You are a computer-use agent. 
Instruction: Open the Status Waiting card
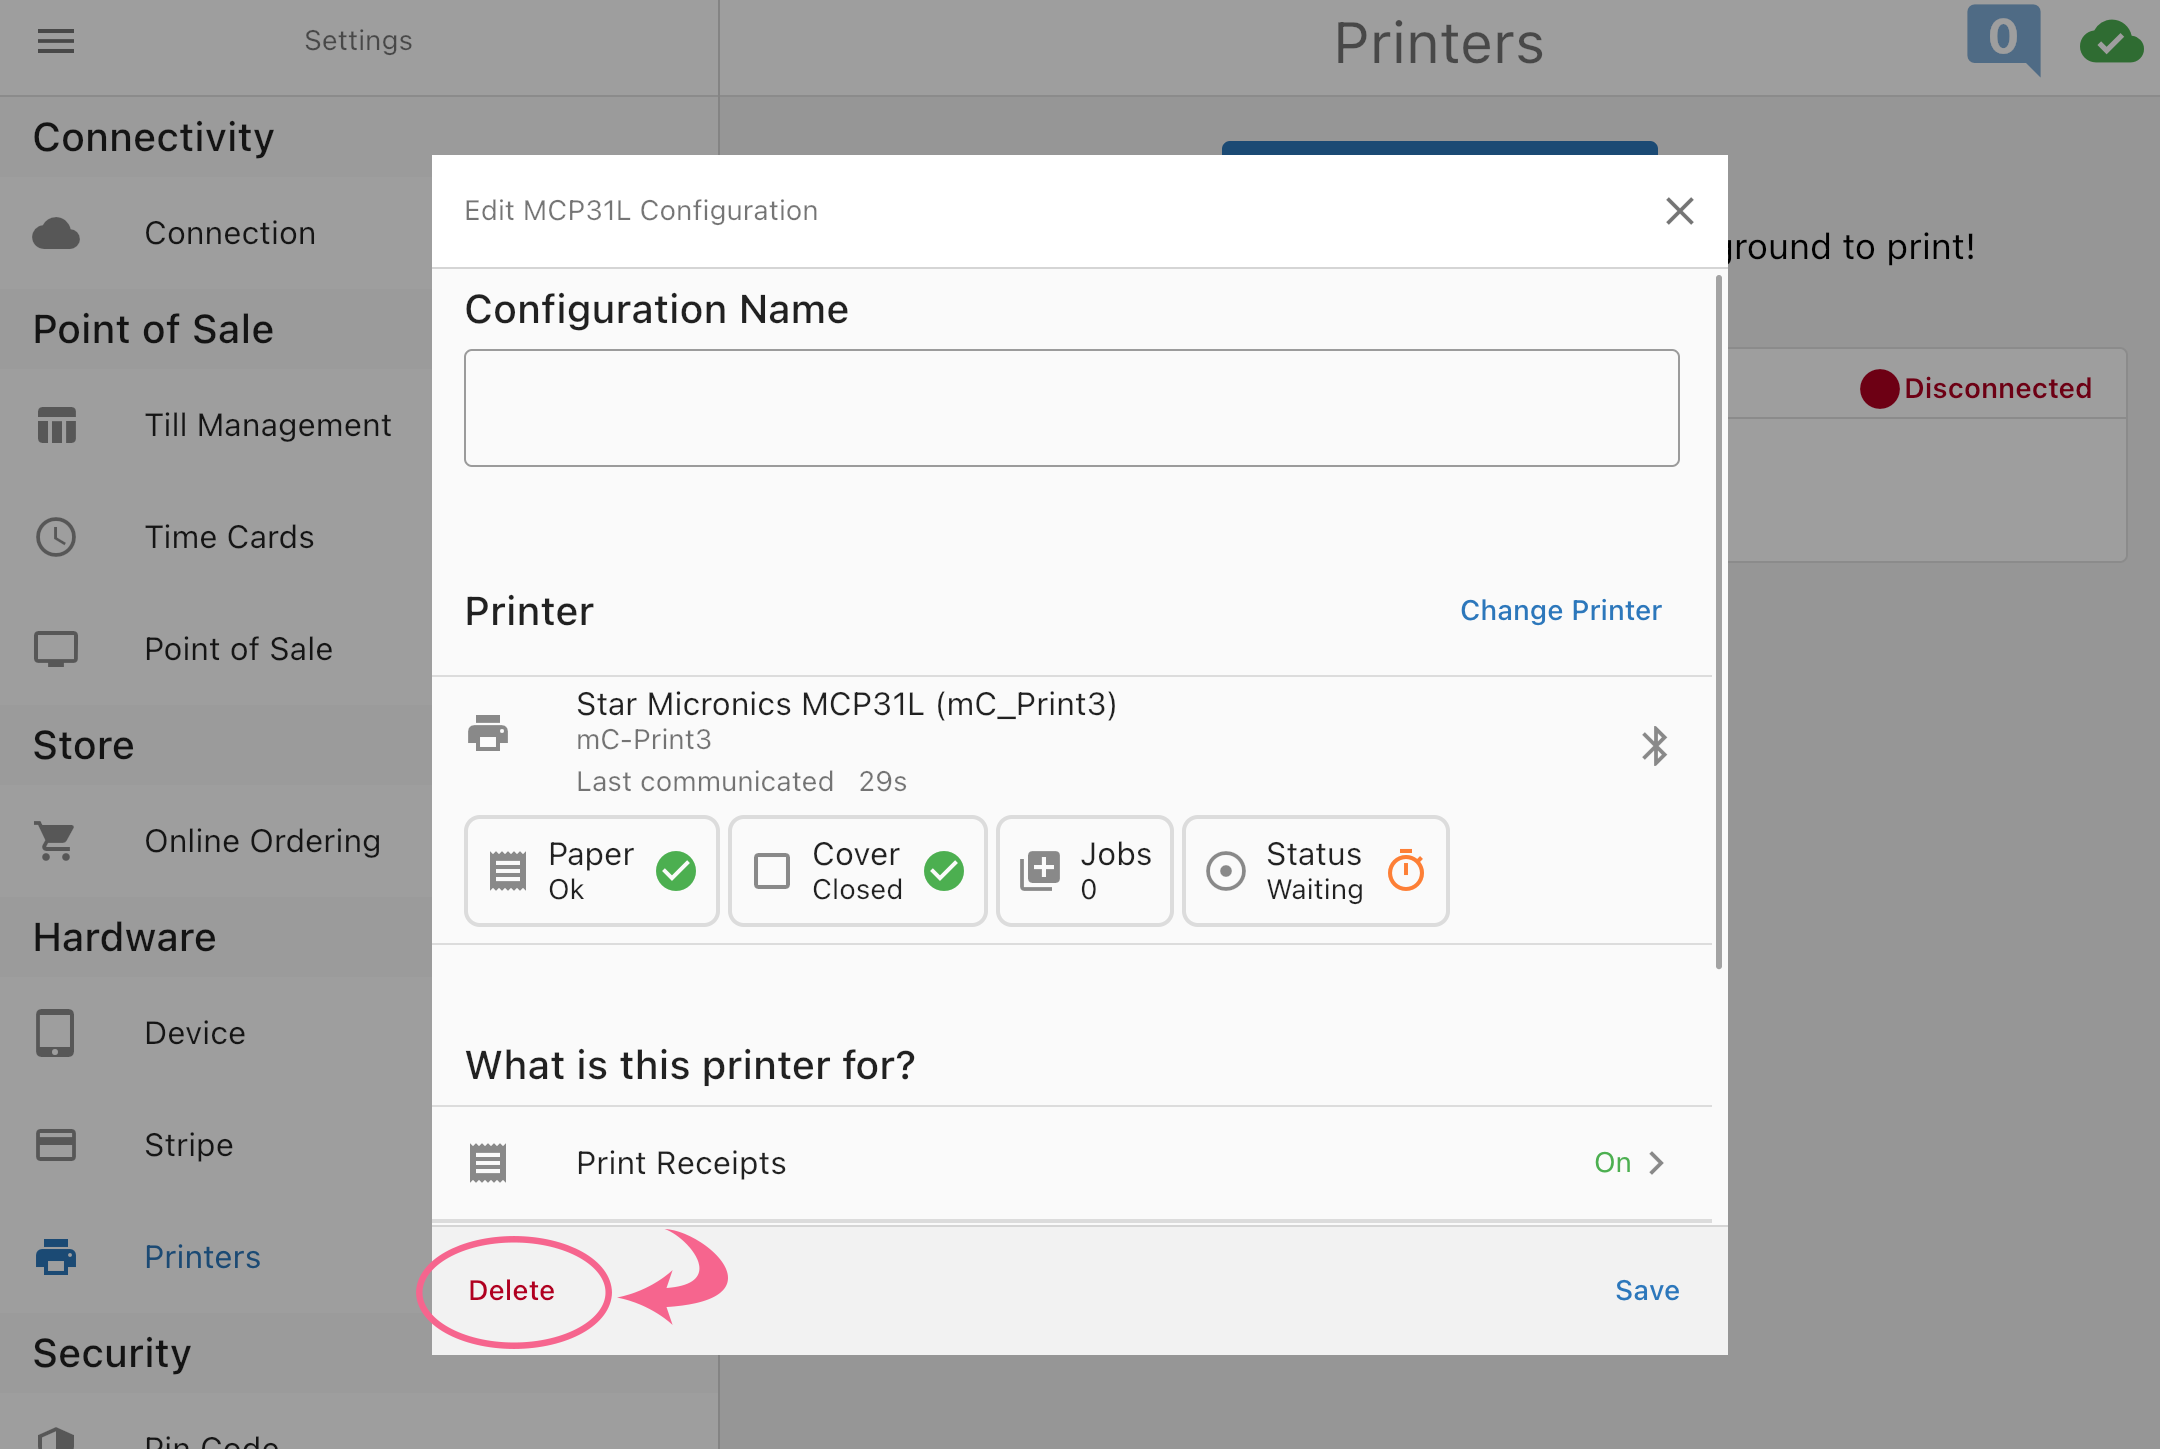[x=1313, y=871]
